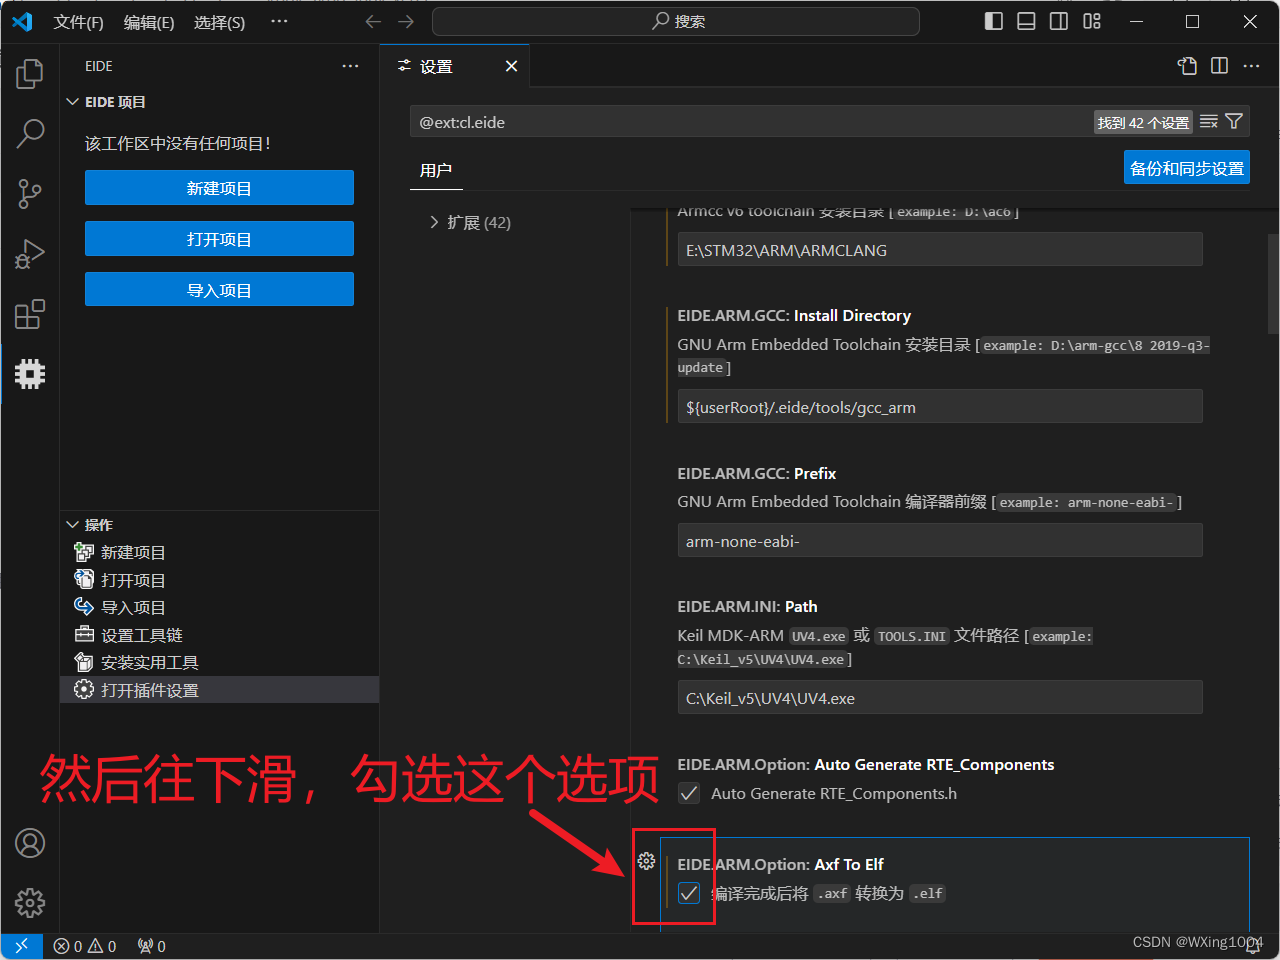1280x960 pixels.
Task: Click the 备份和同步设置 button
Action: coord(1187,168)
